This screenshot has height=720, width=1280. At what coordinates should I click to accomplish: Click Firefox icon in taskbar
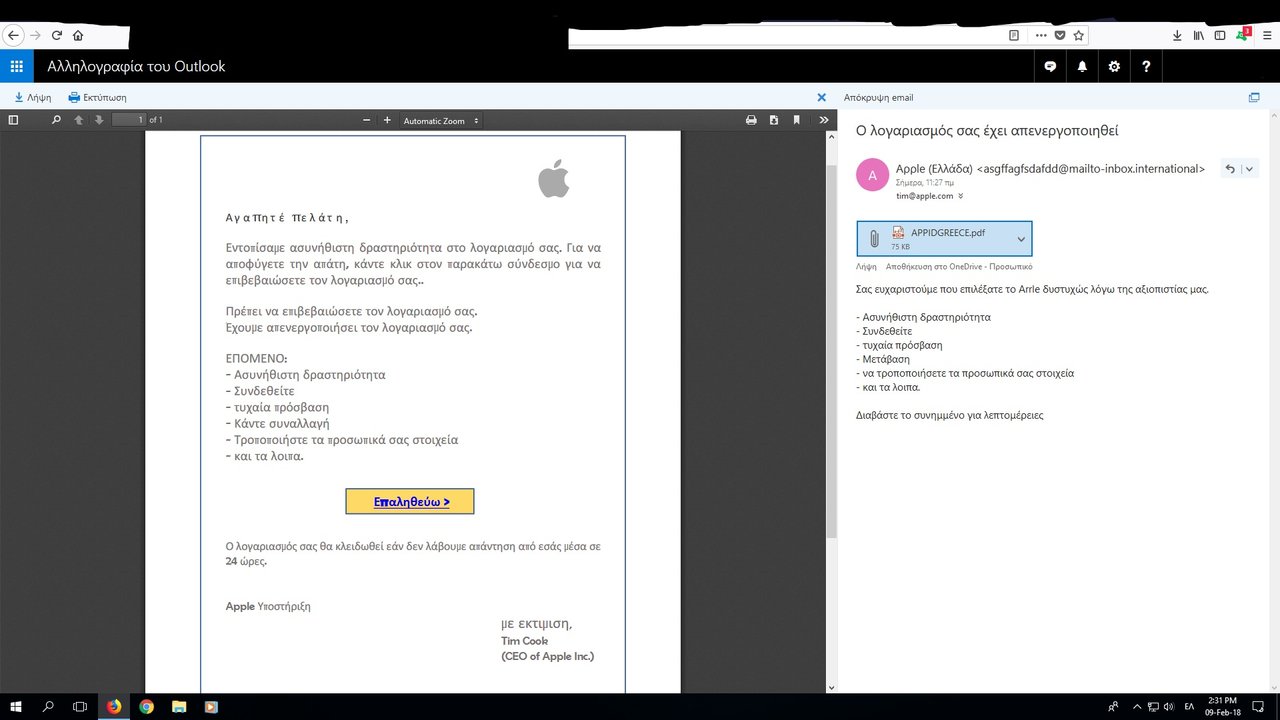114,706
